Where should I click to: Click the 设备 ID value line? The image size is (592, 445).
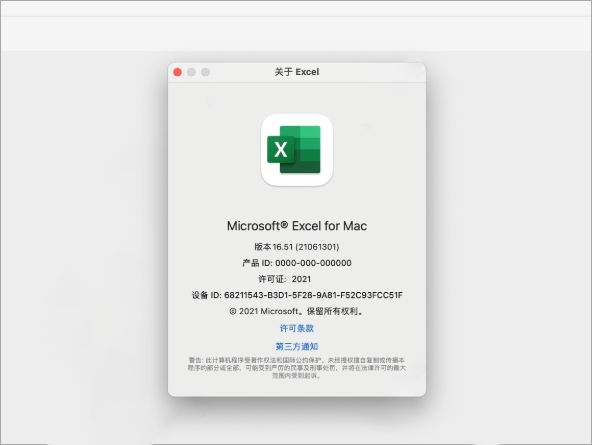click(297, 295)
